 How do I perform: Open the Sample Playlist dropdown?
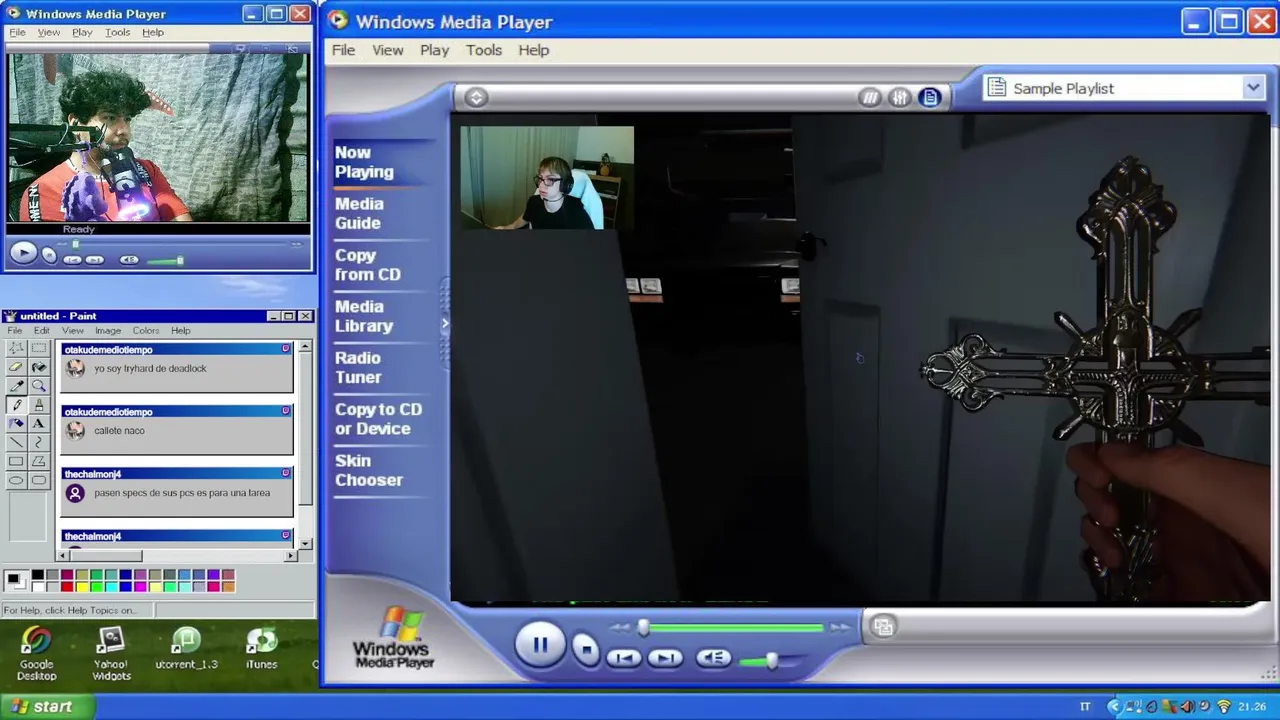(x=1253, y=88)
